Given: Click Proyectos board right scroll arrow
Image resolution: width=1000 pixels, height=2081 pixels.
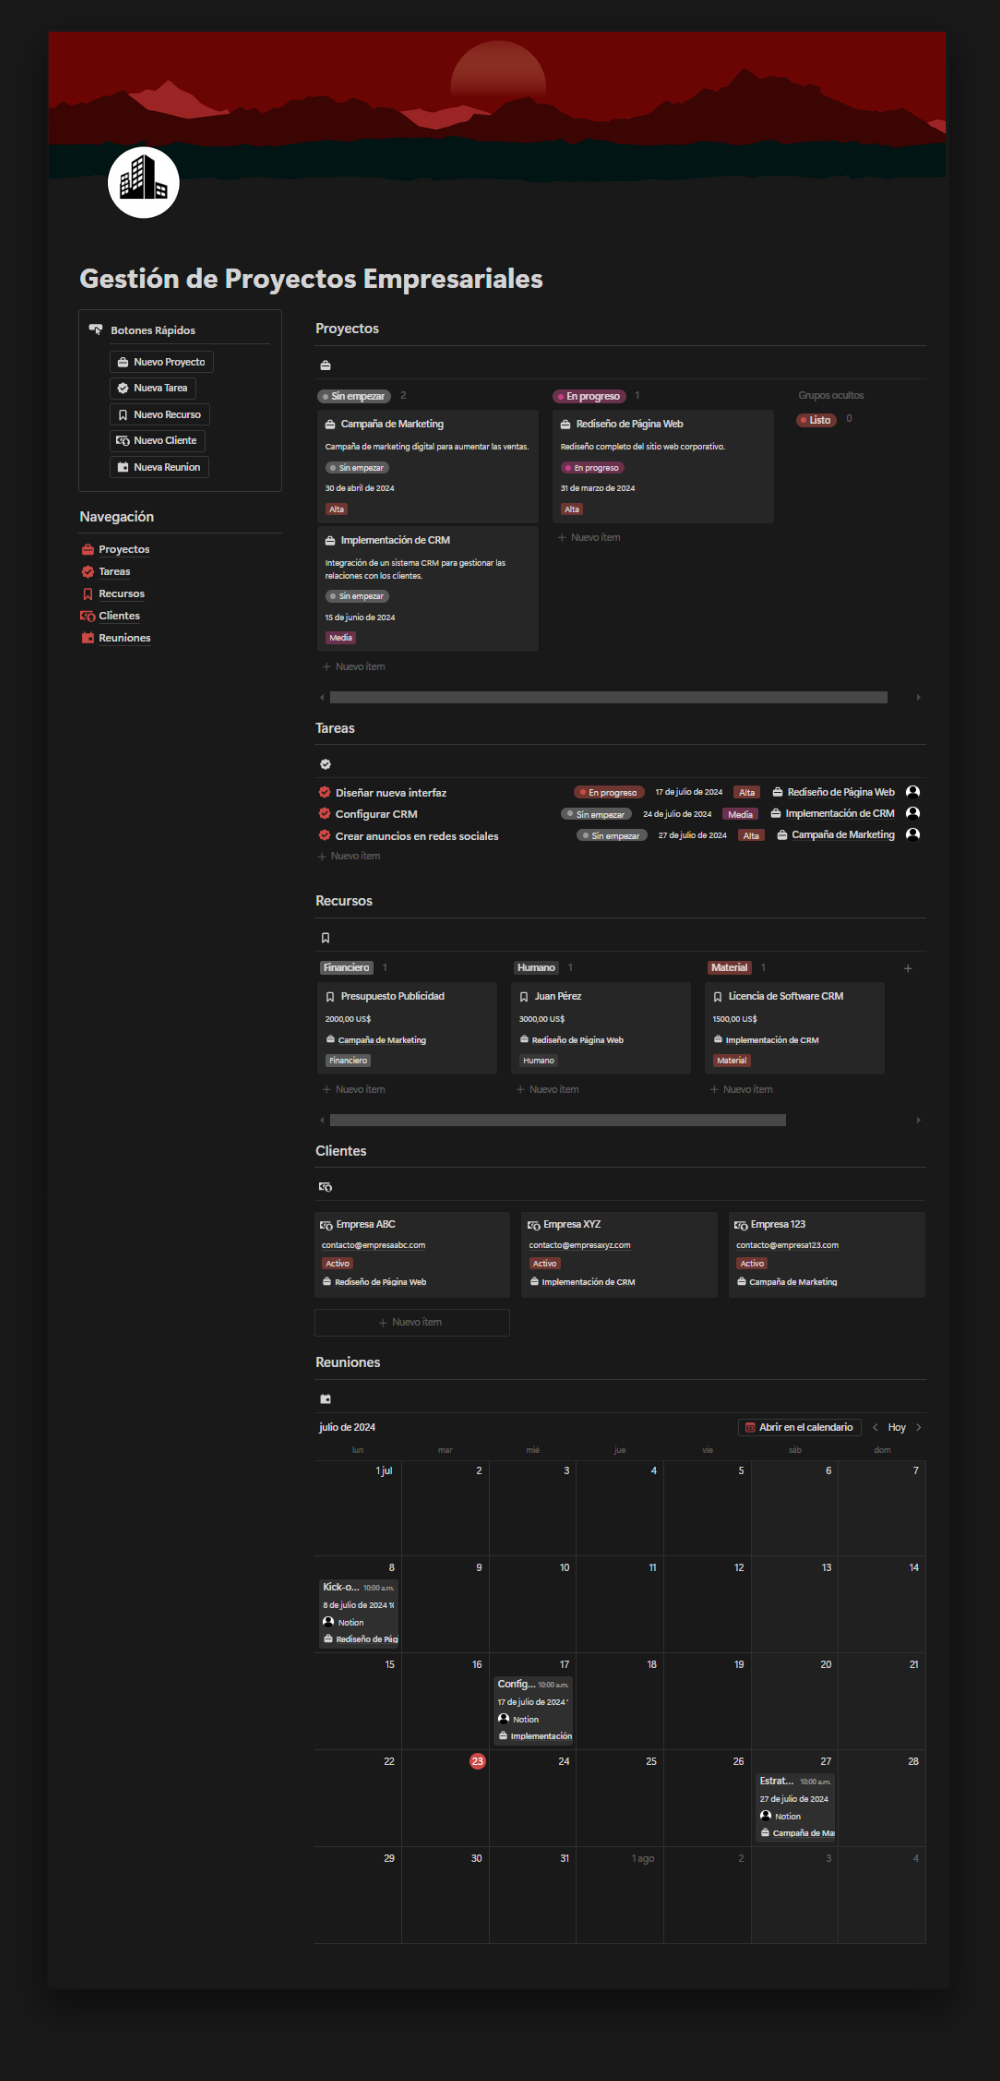Looking at the screenshot, I should 918,697.
